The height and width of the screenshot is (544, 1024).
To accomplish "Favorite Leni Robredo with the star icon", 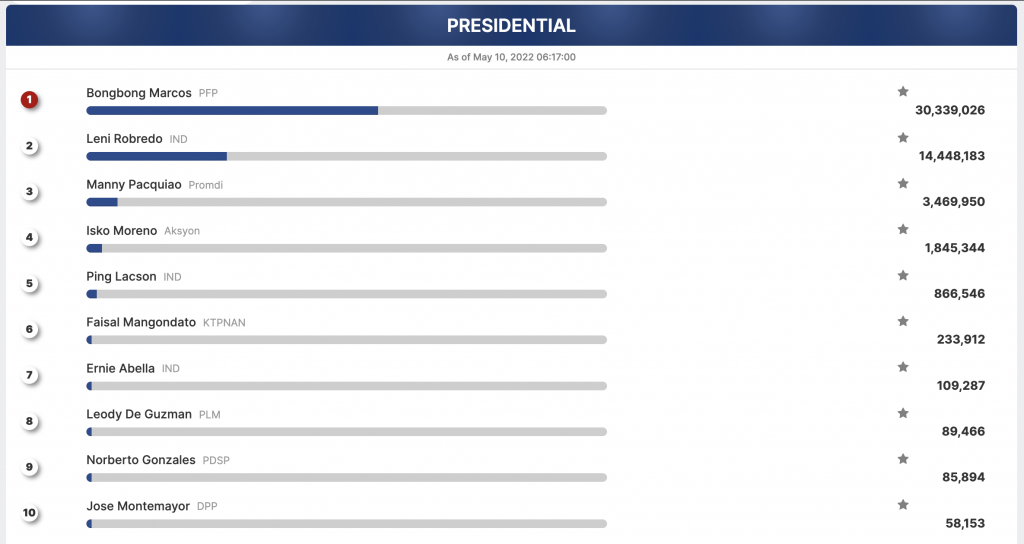I will [x=903, y=137].
